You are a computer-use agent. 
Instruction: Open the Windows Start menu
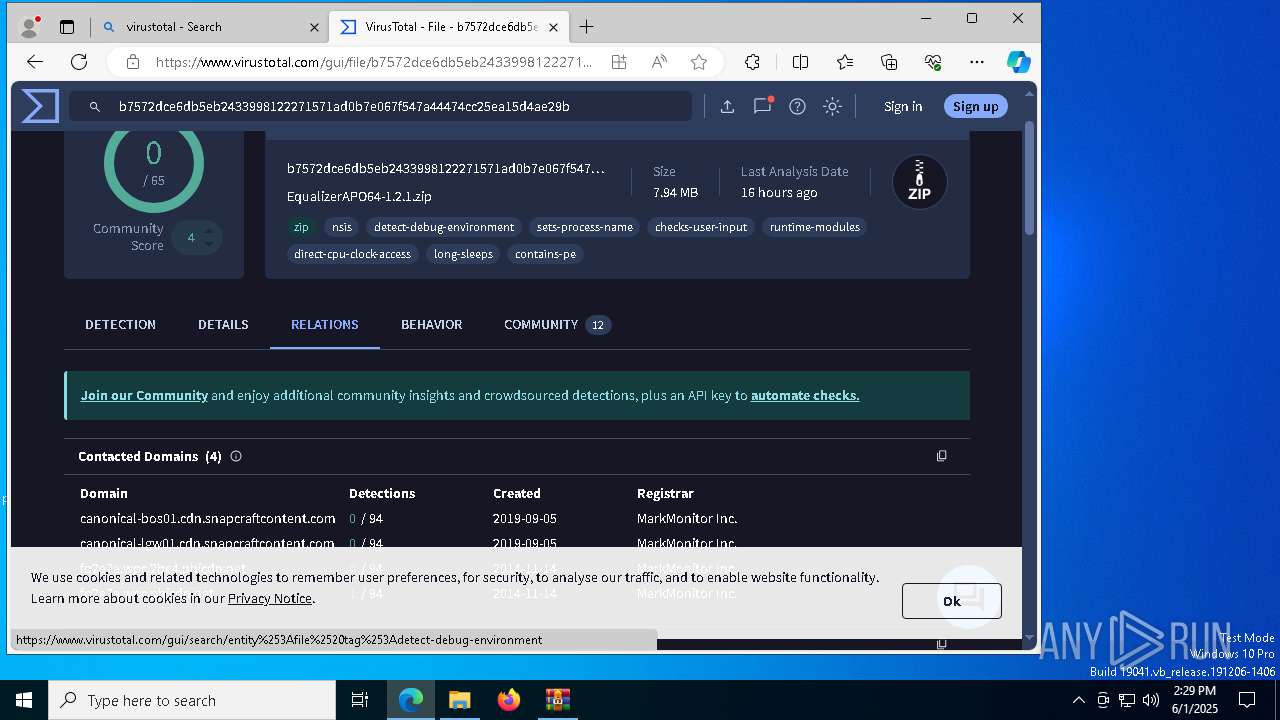[24, 700]
